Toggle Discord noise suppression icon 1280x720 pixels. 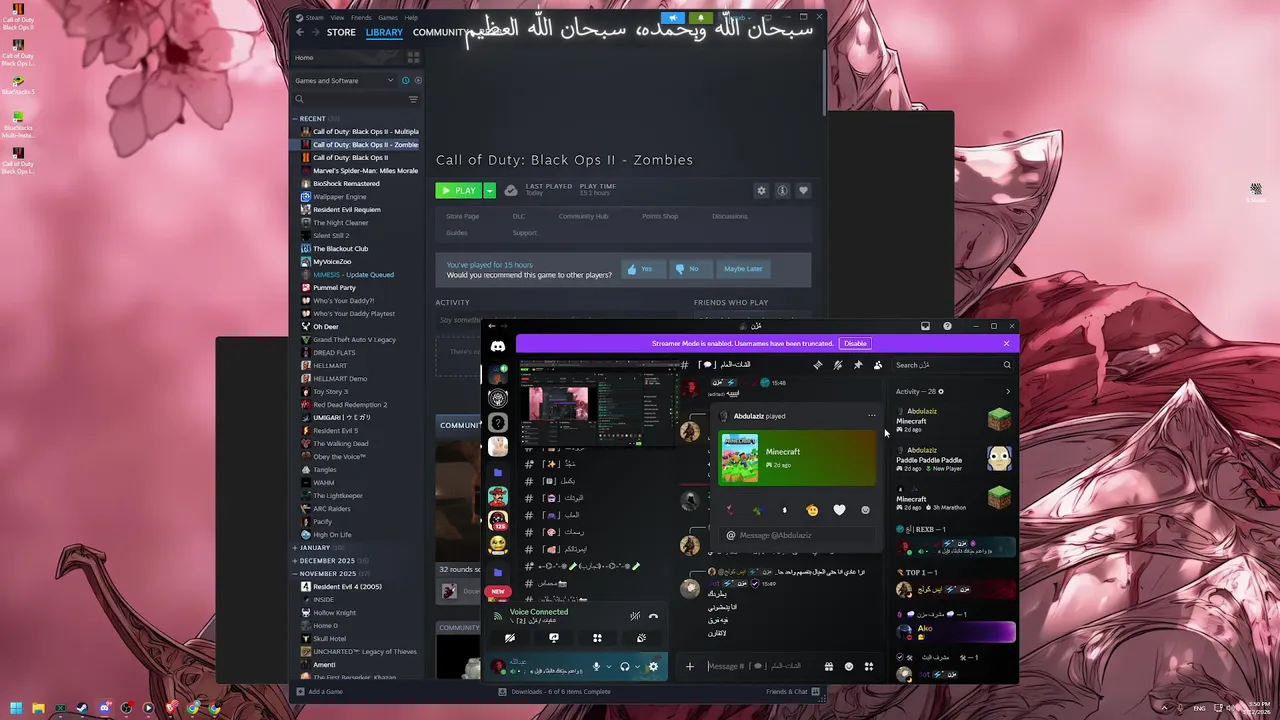coord(634,616)
